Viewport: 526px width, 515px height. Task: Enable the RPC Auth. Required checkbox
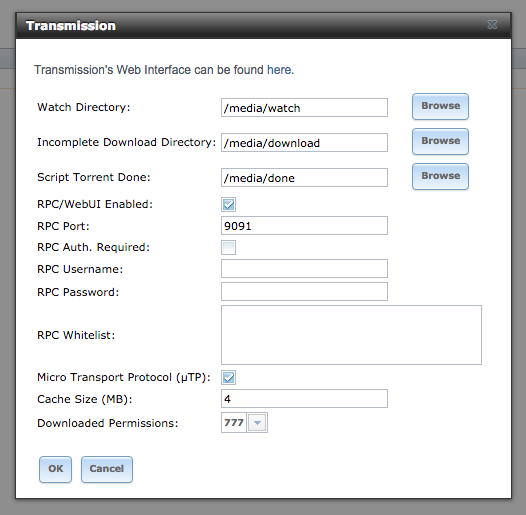pos(228,247)
